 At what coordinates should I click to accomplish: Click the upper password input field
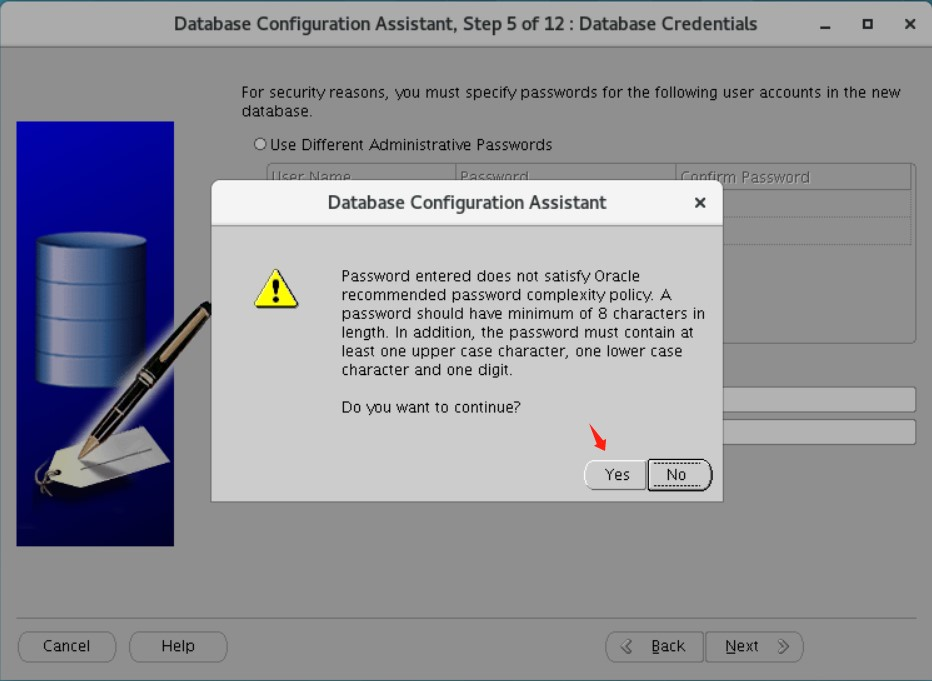(x=819, y=399)
